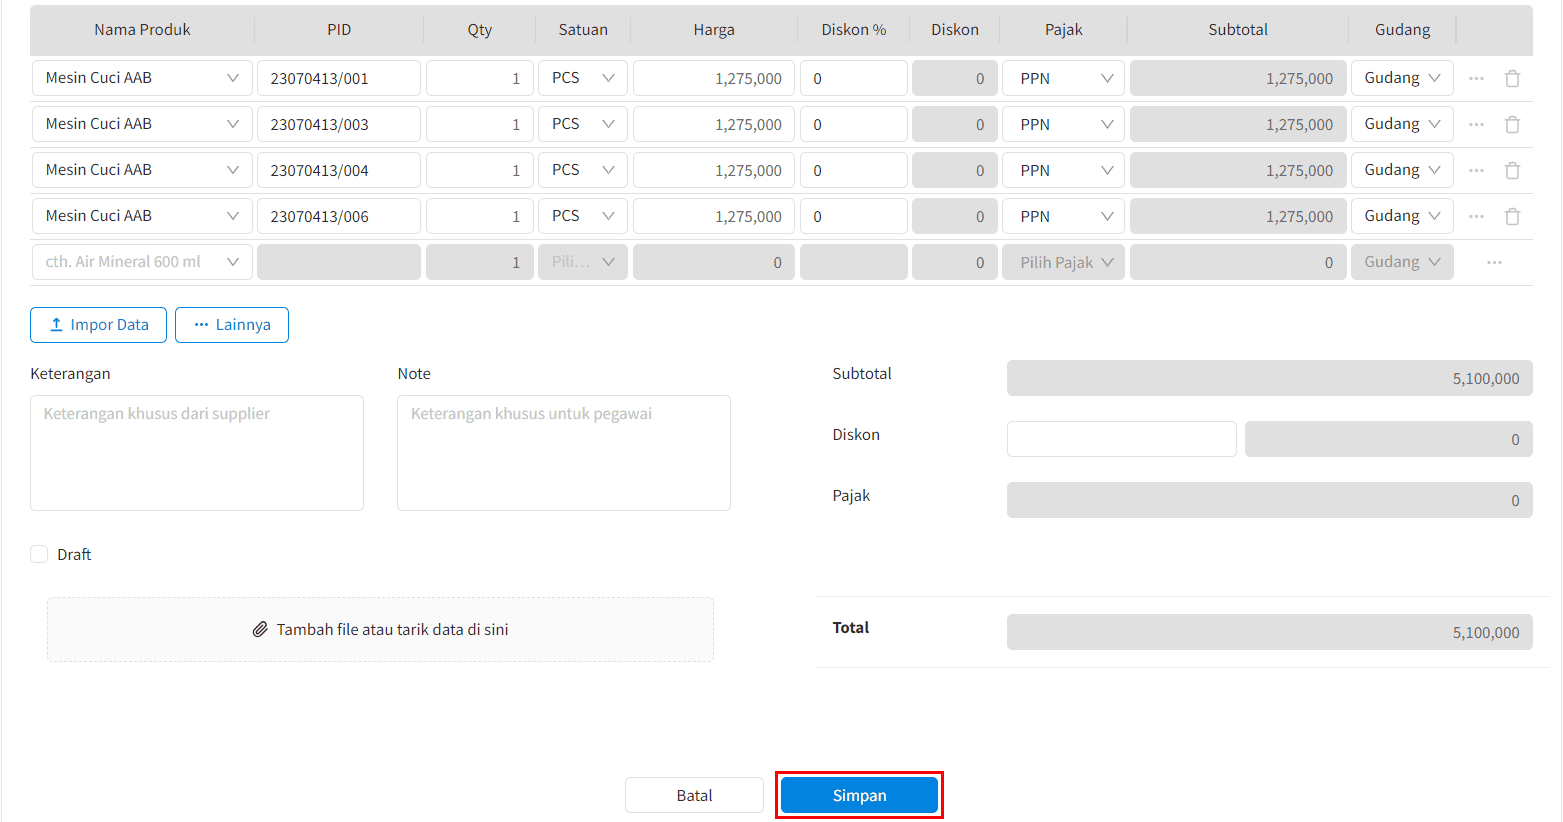
Task: Open product dropdown for row 23070413/001
Action: pyautogui.click(x=142, y=78)
